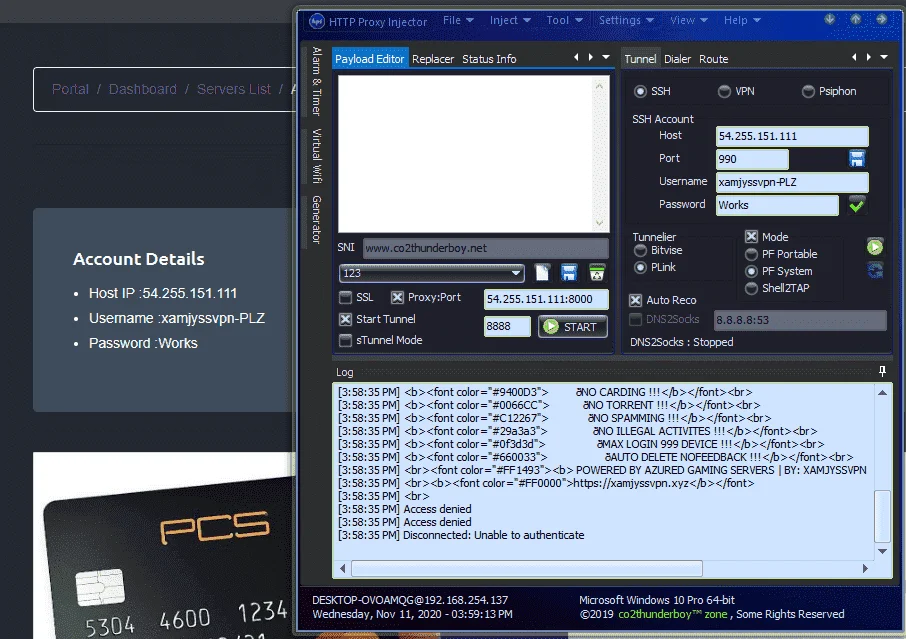Screen dimensions: 906x639
Task: Click the green checkmark beside Password field
Action: pos(856,205)
